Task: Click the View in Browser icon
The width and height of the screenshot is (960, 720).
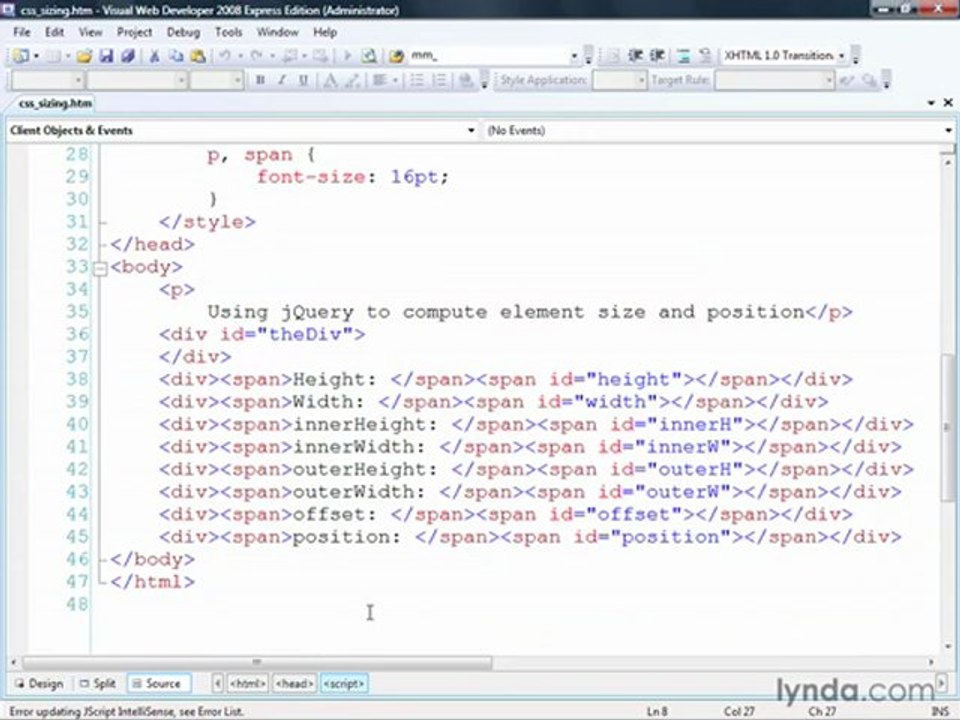Action: [x=369, y=56]
